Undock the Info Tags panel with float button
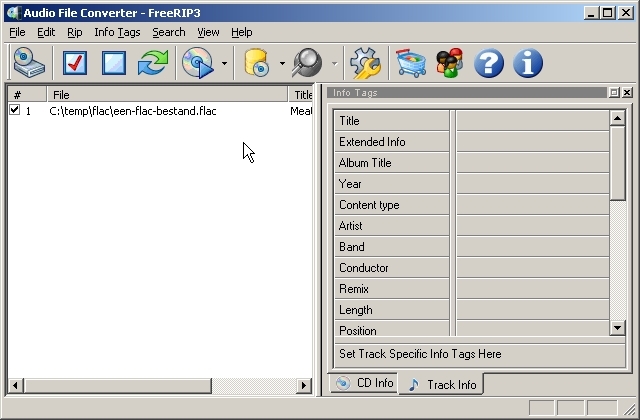Image resolution: width=640 pixels, height=420 pixels. pos(614,93)
